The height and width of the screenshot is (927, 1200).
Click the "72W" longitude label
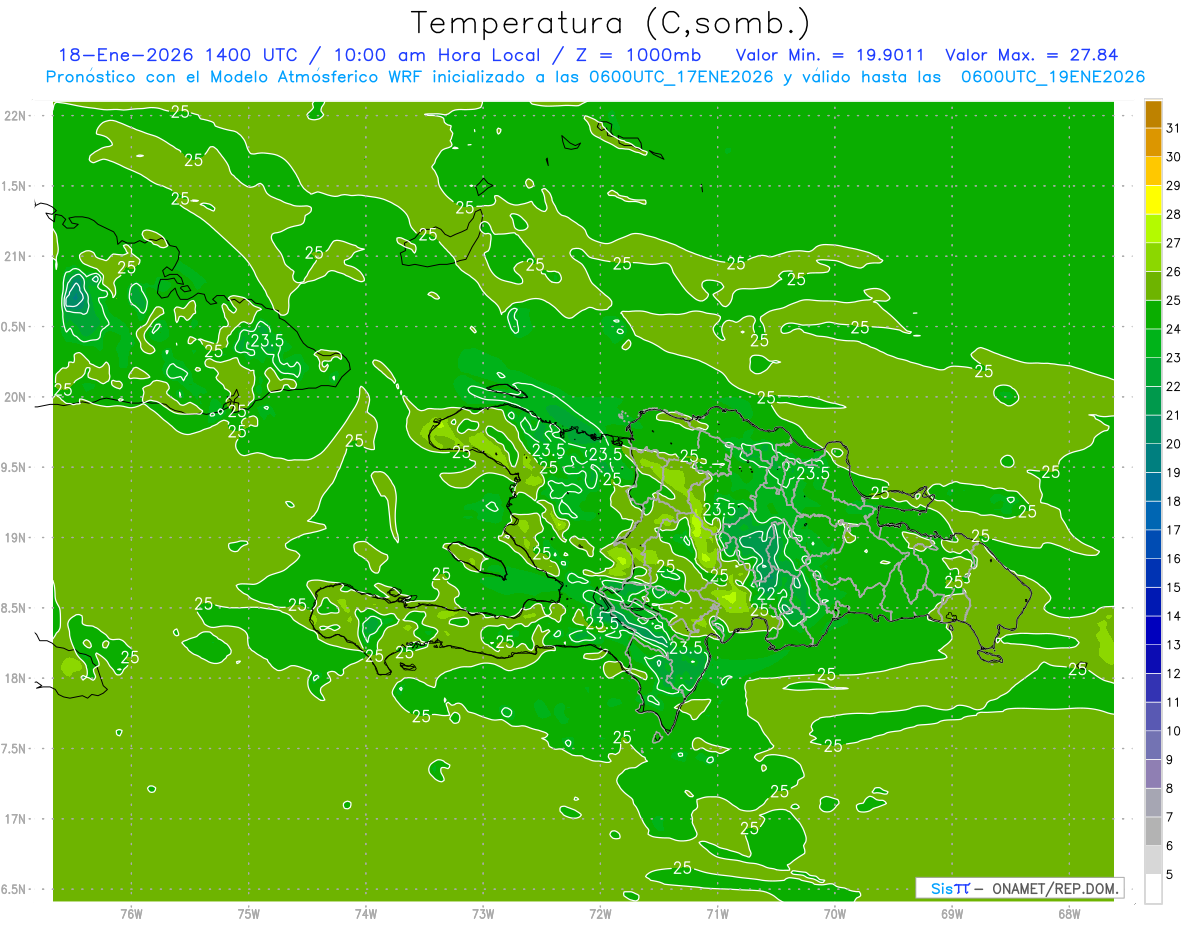click(x=600, y=913)
